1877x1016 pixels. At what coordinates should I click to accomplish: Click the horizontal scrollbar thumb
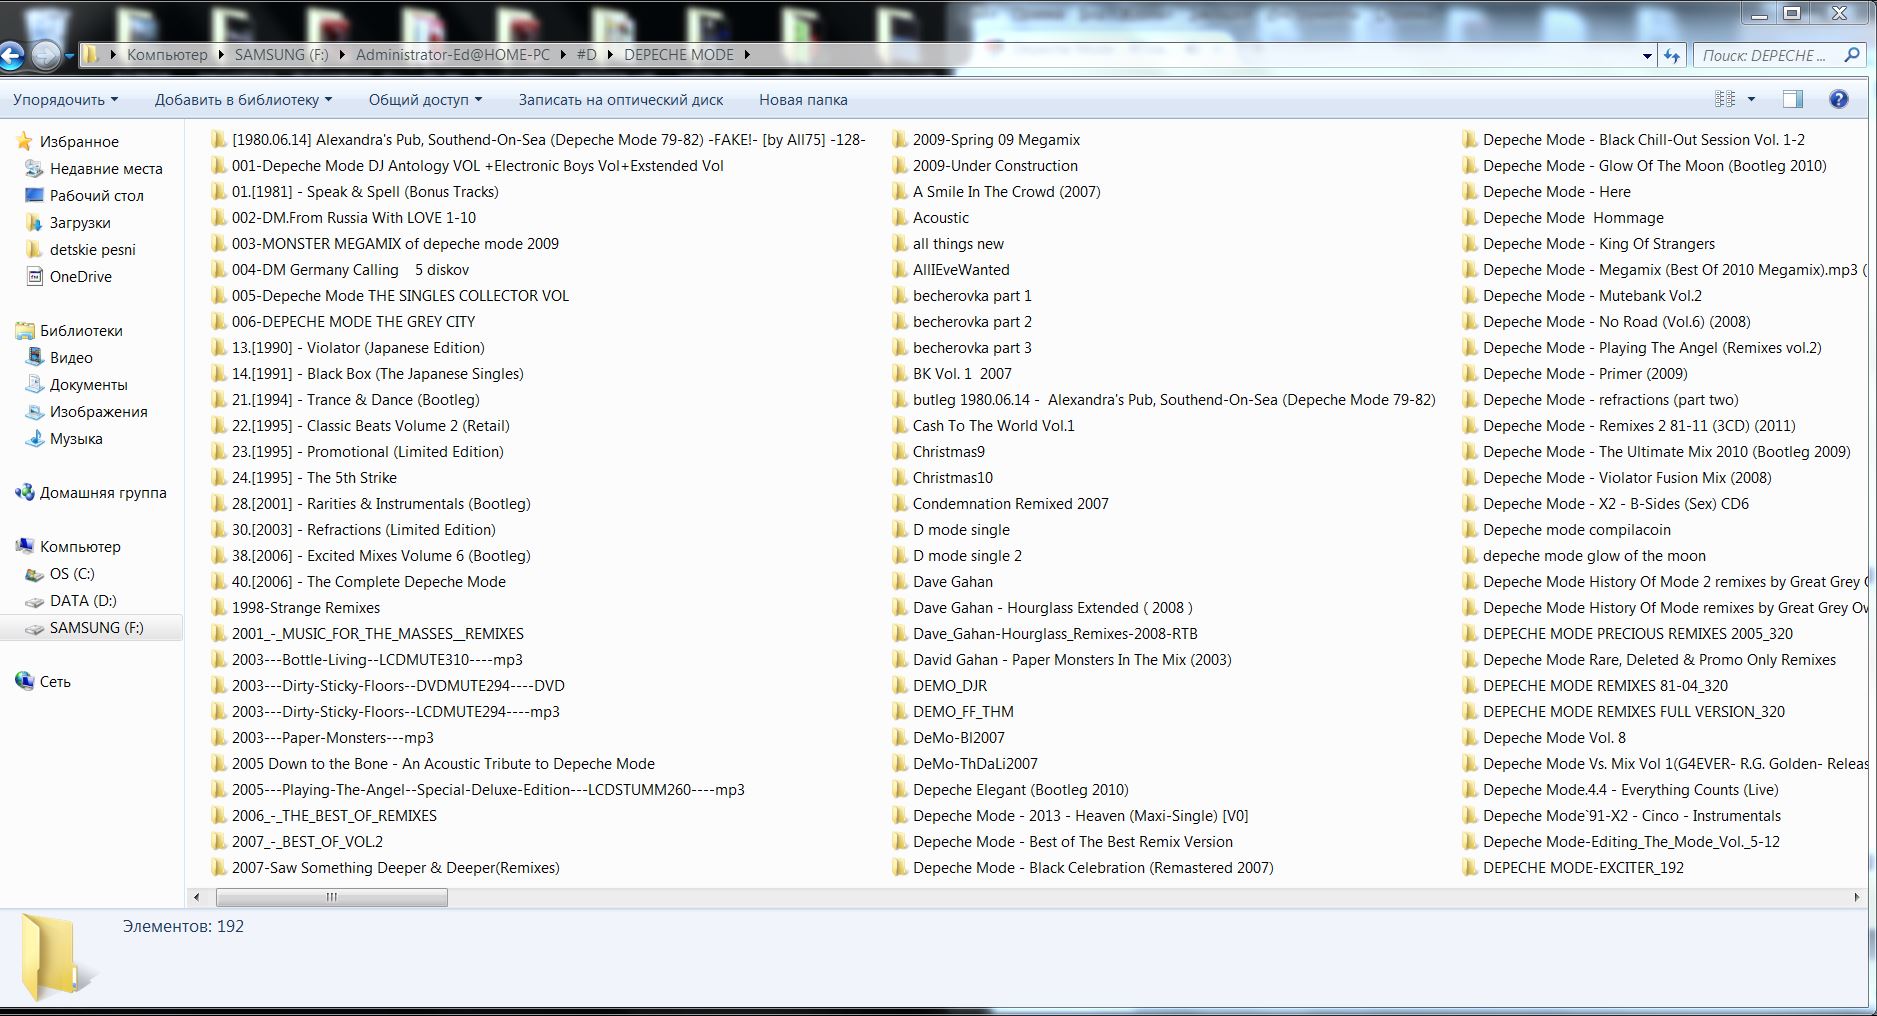[x=331, y=897]
